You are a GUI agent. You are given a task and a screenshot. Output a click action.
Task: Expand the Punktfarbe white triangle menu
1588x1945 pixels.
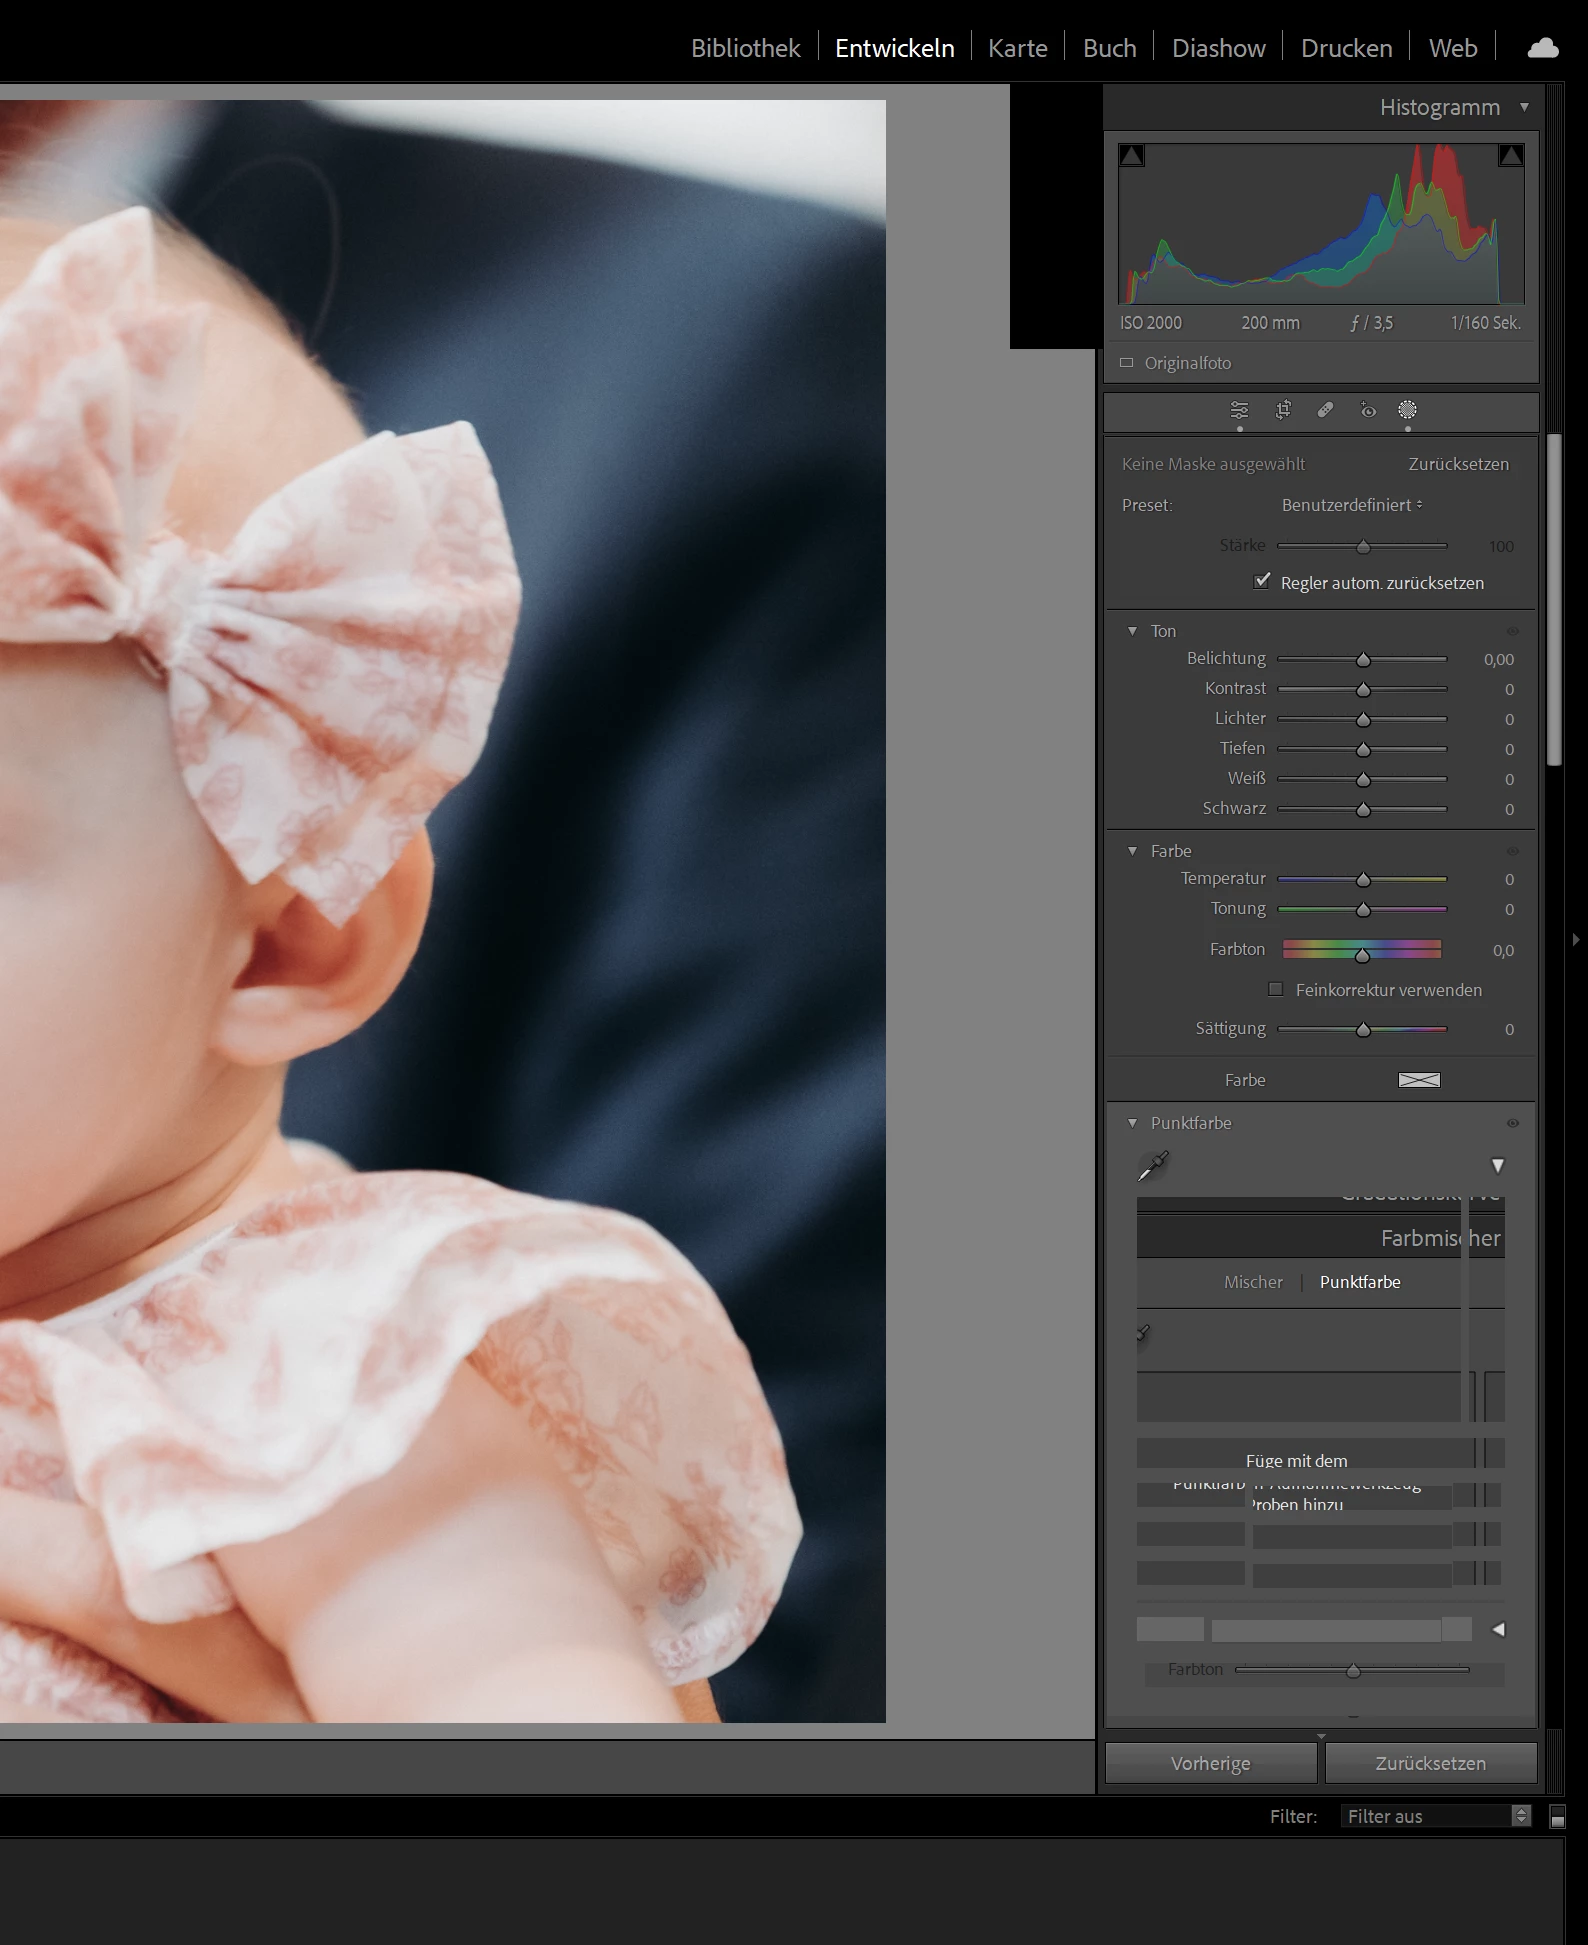[x=1498, y=1166]
